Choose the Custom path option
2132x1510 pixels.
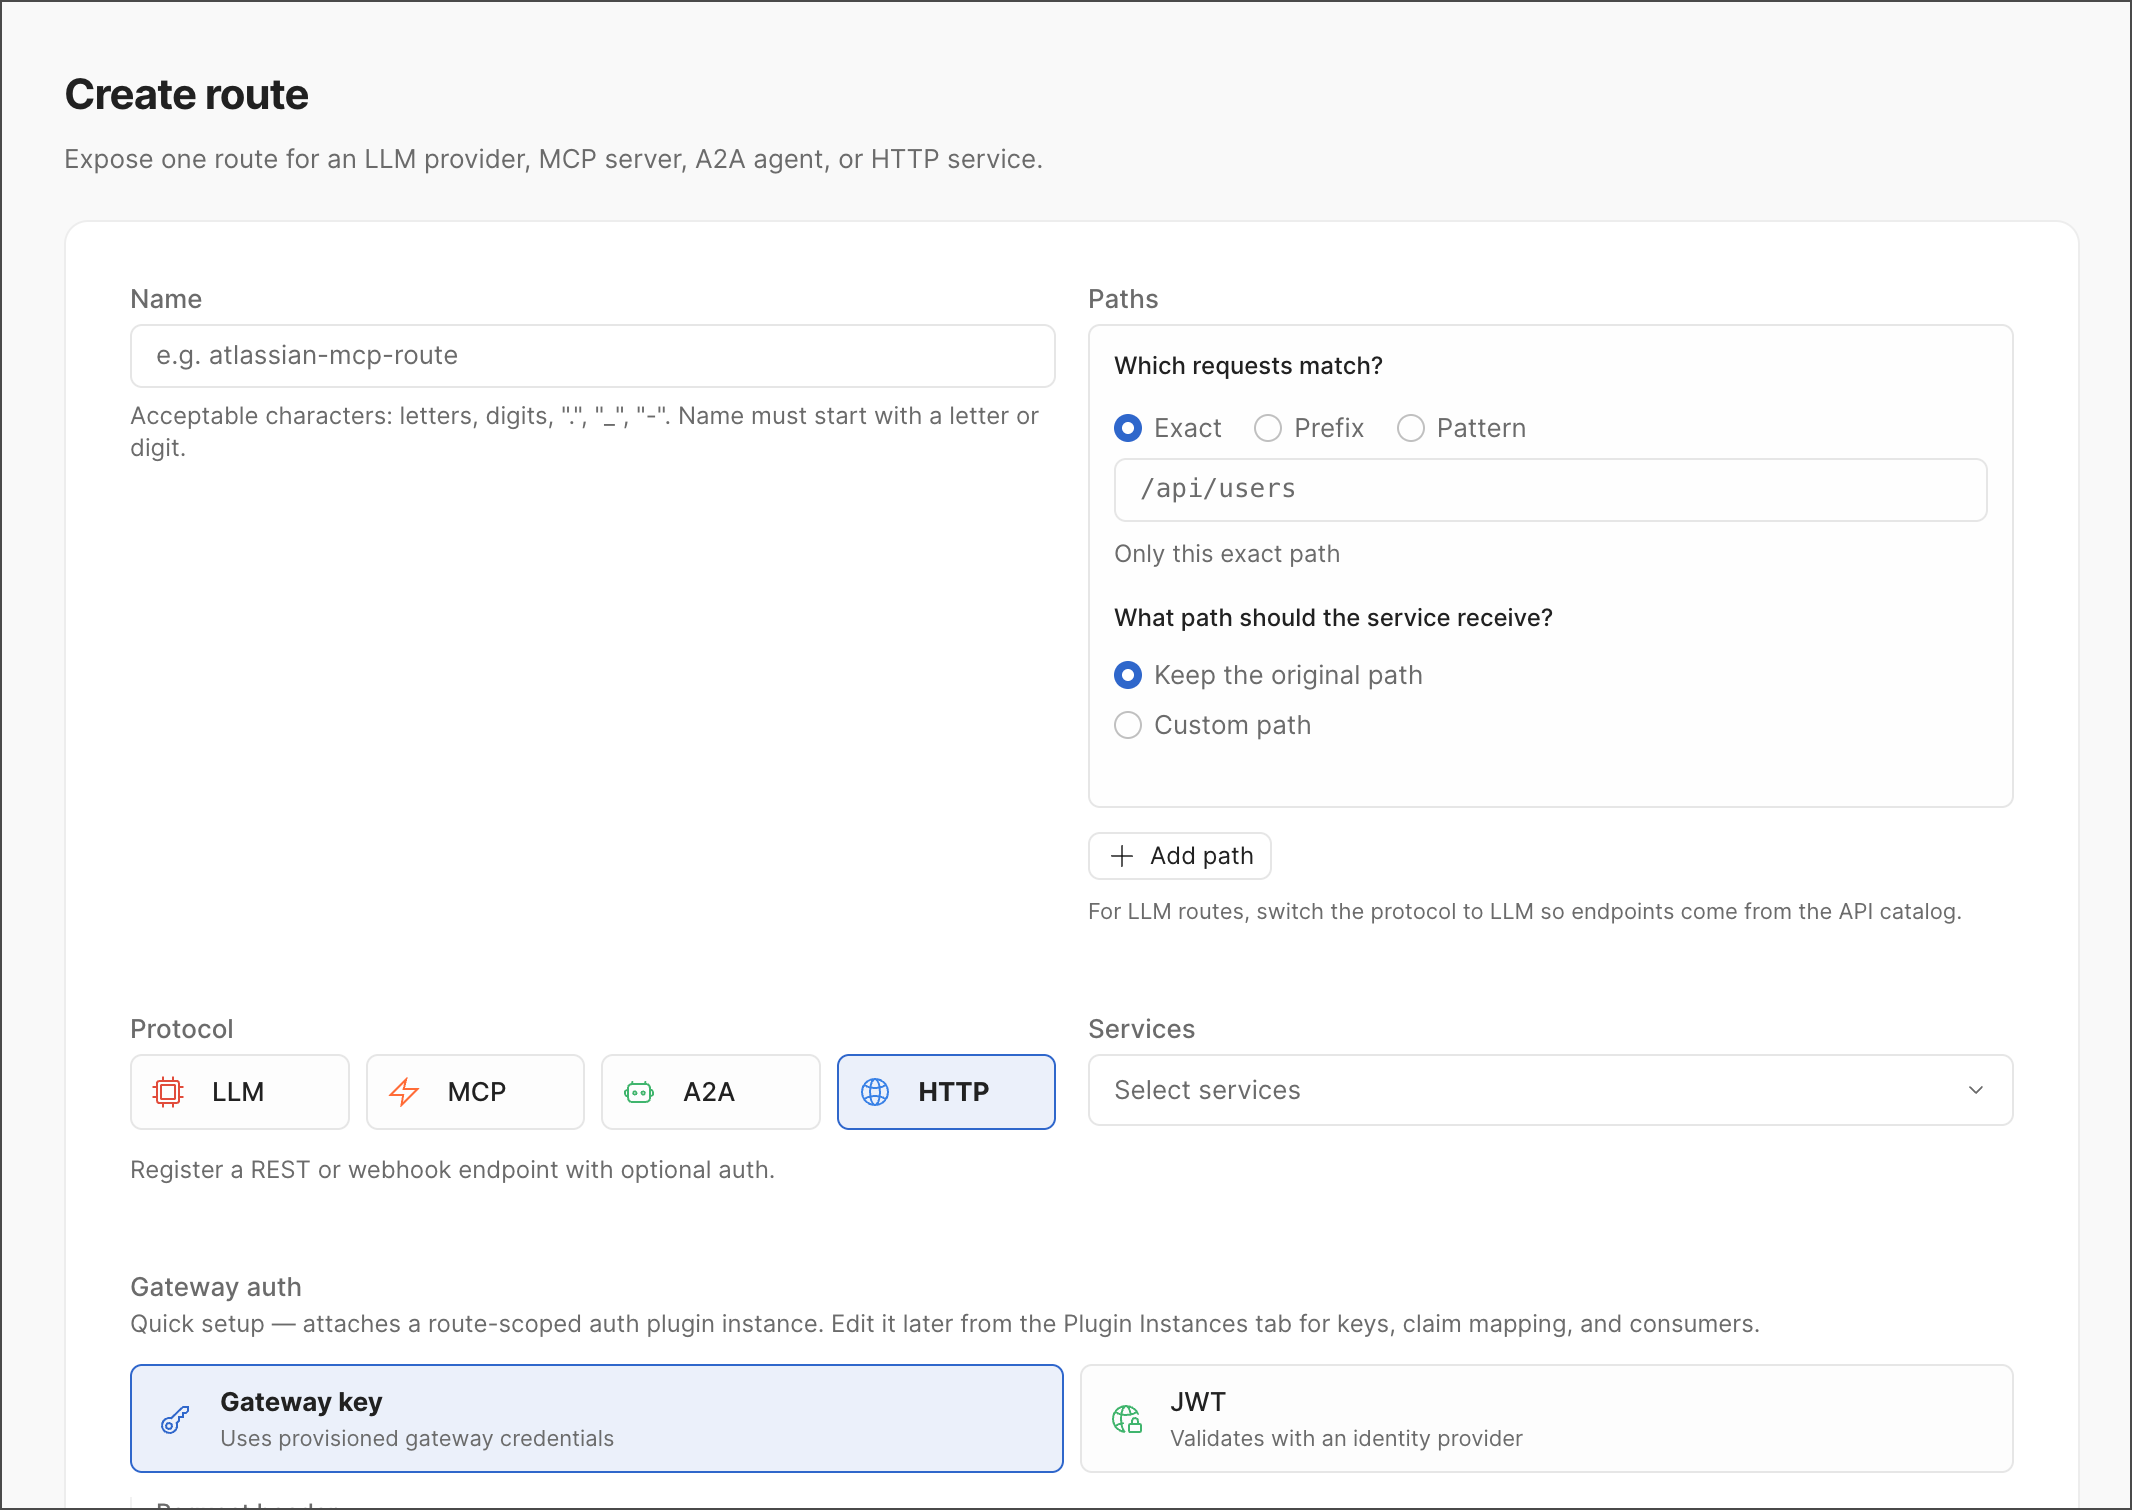[x=1128, y=725]
